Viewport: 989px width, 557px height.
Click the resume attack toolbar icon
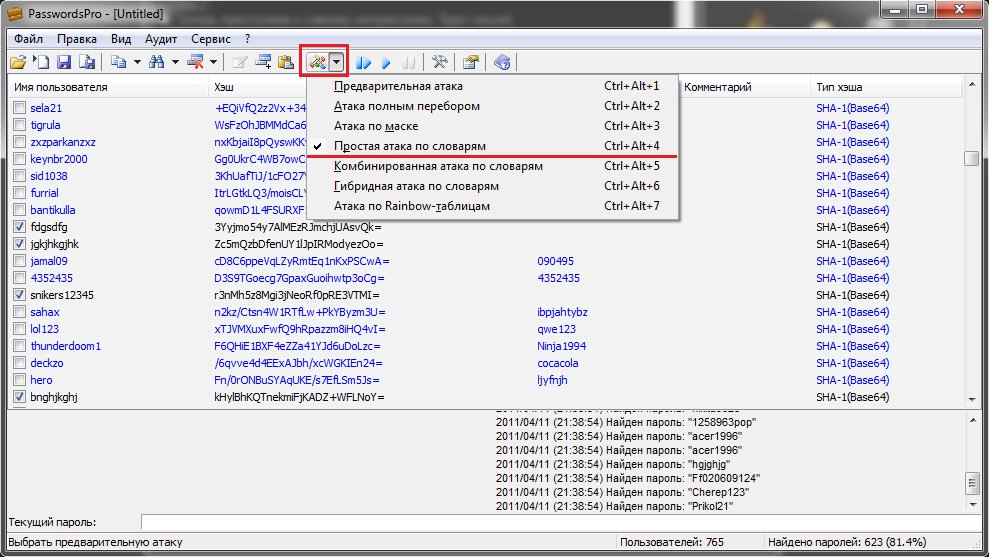tap(363, 63)
